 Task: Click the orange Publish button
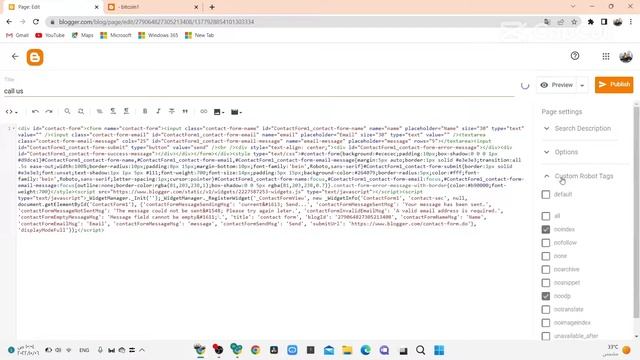(x=614, y=84)
